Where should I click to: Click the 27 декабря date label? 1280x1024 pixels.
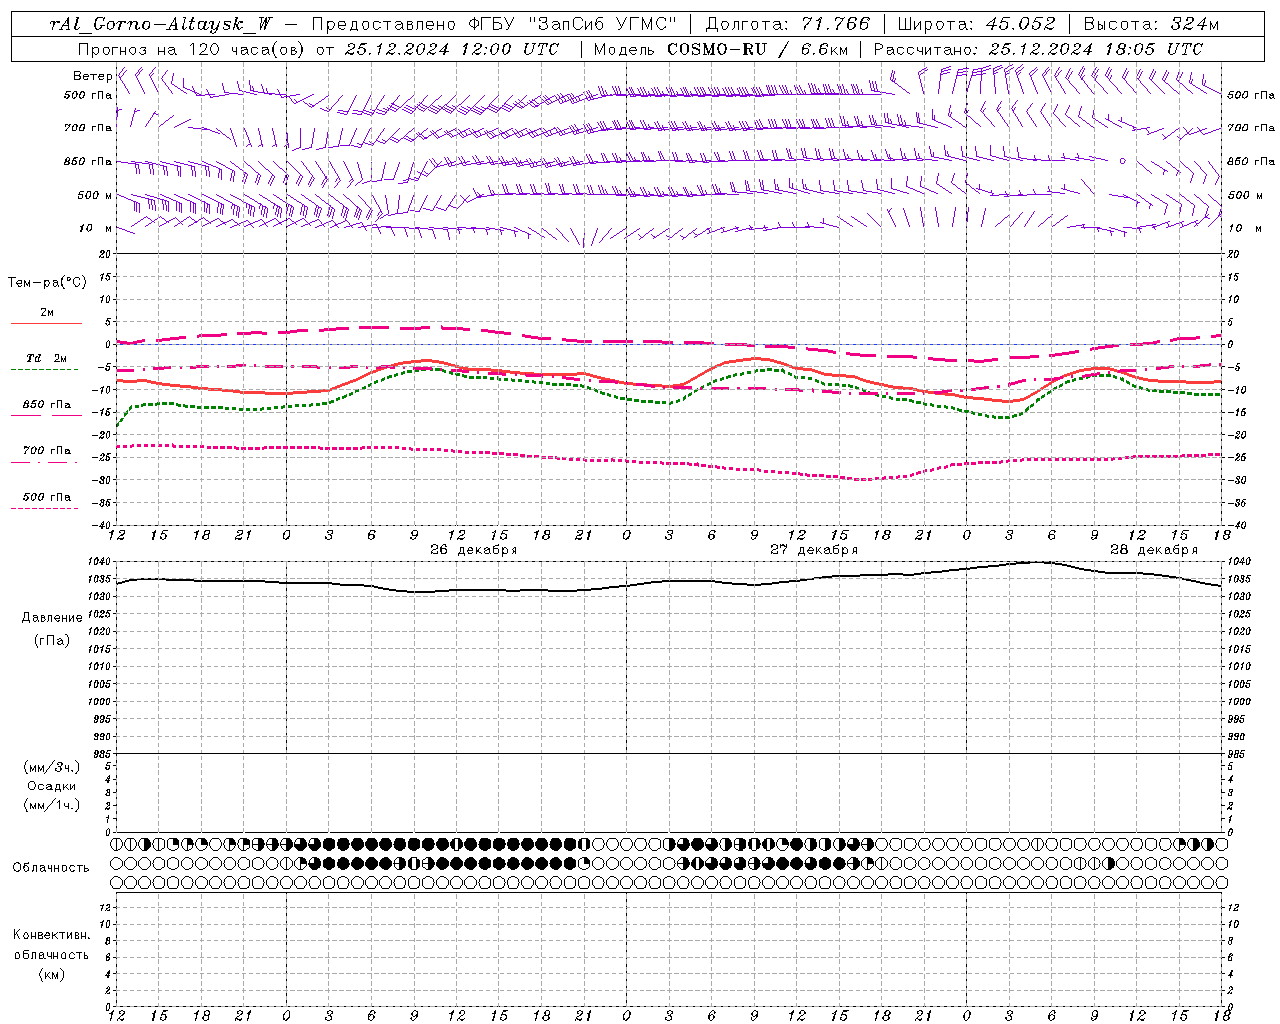(813, 550)
